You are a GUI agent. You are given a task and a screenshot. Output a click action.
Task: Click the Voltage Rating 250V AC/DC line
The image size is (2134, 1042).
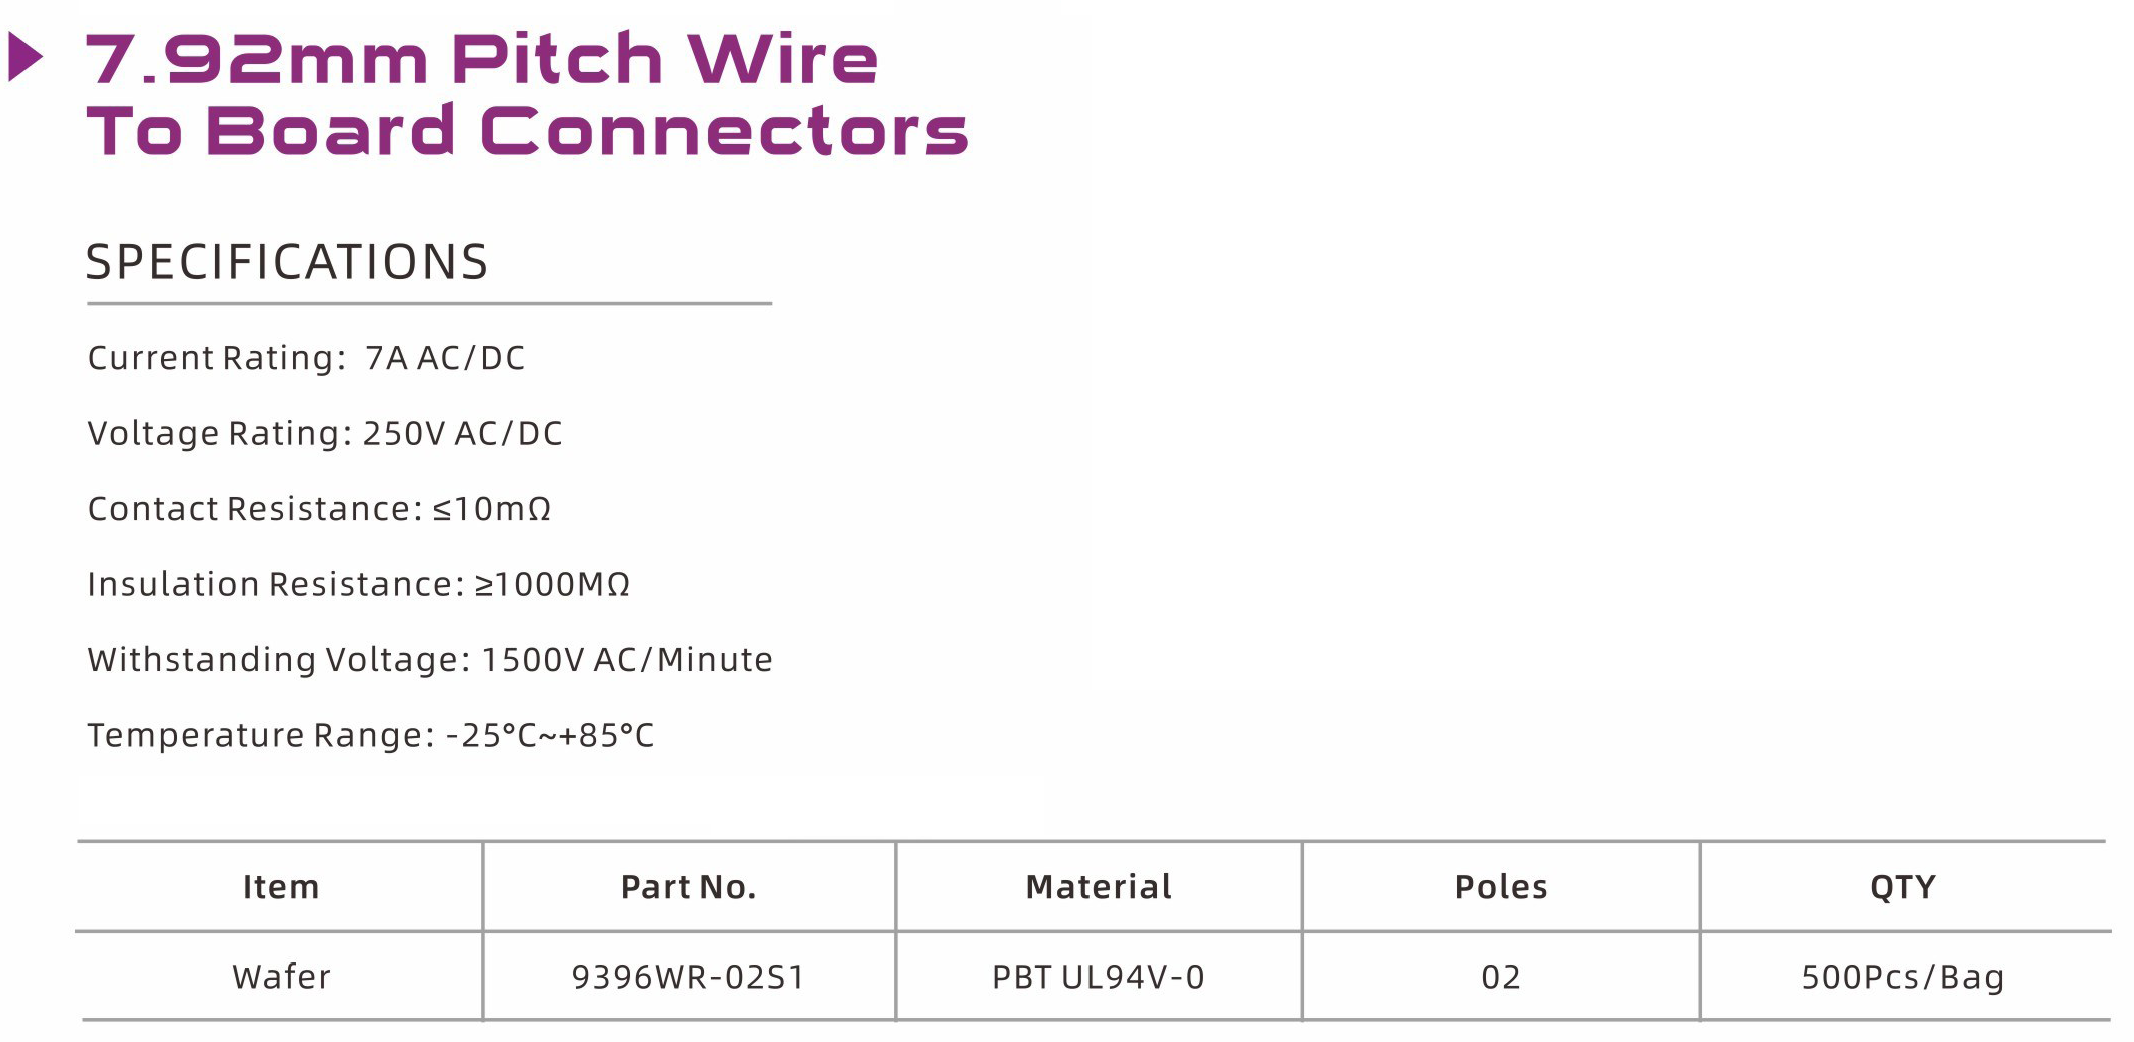click(325, 433)
